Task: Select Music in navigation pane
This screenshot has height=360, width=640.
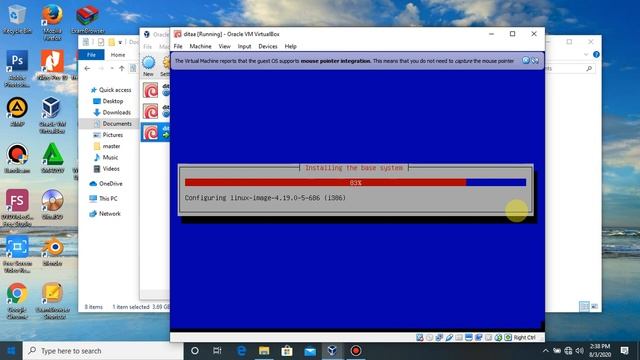Action: (106, 157)
